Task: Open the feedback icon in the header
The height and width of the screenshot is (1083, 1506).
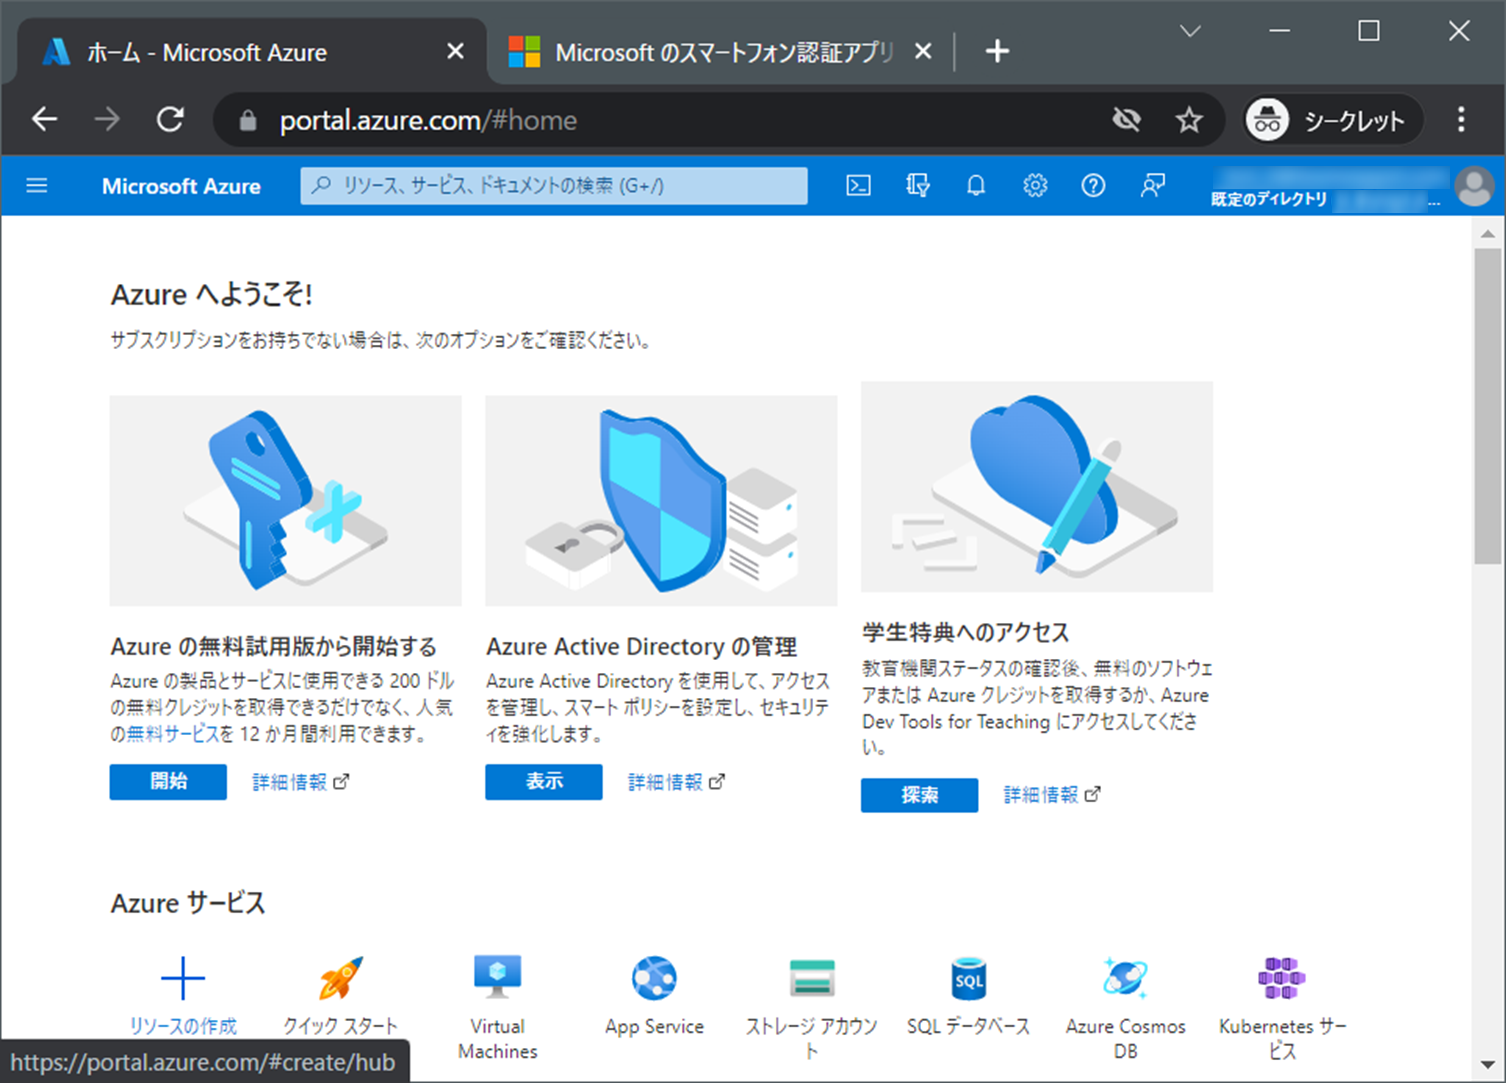Action: point(1152,185)
